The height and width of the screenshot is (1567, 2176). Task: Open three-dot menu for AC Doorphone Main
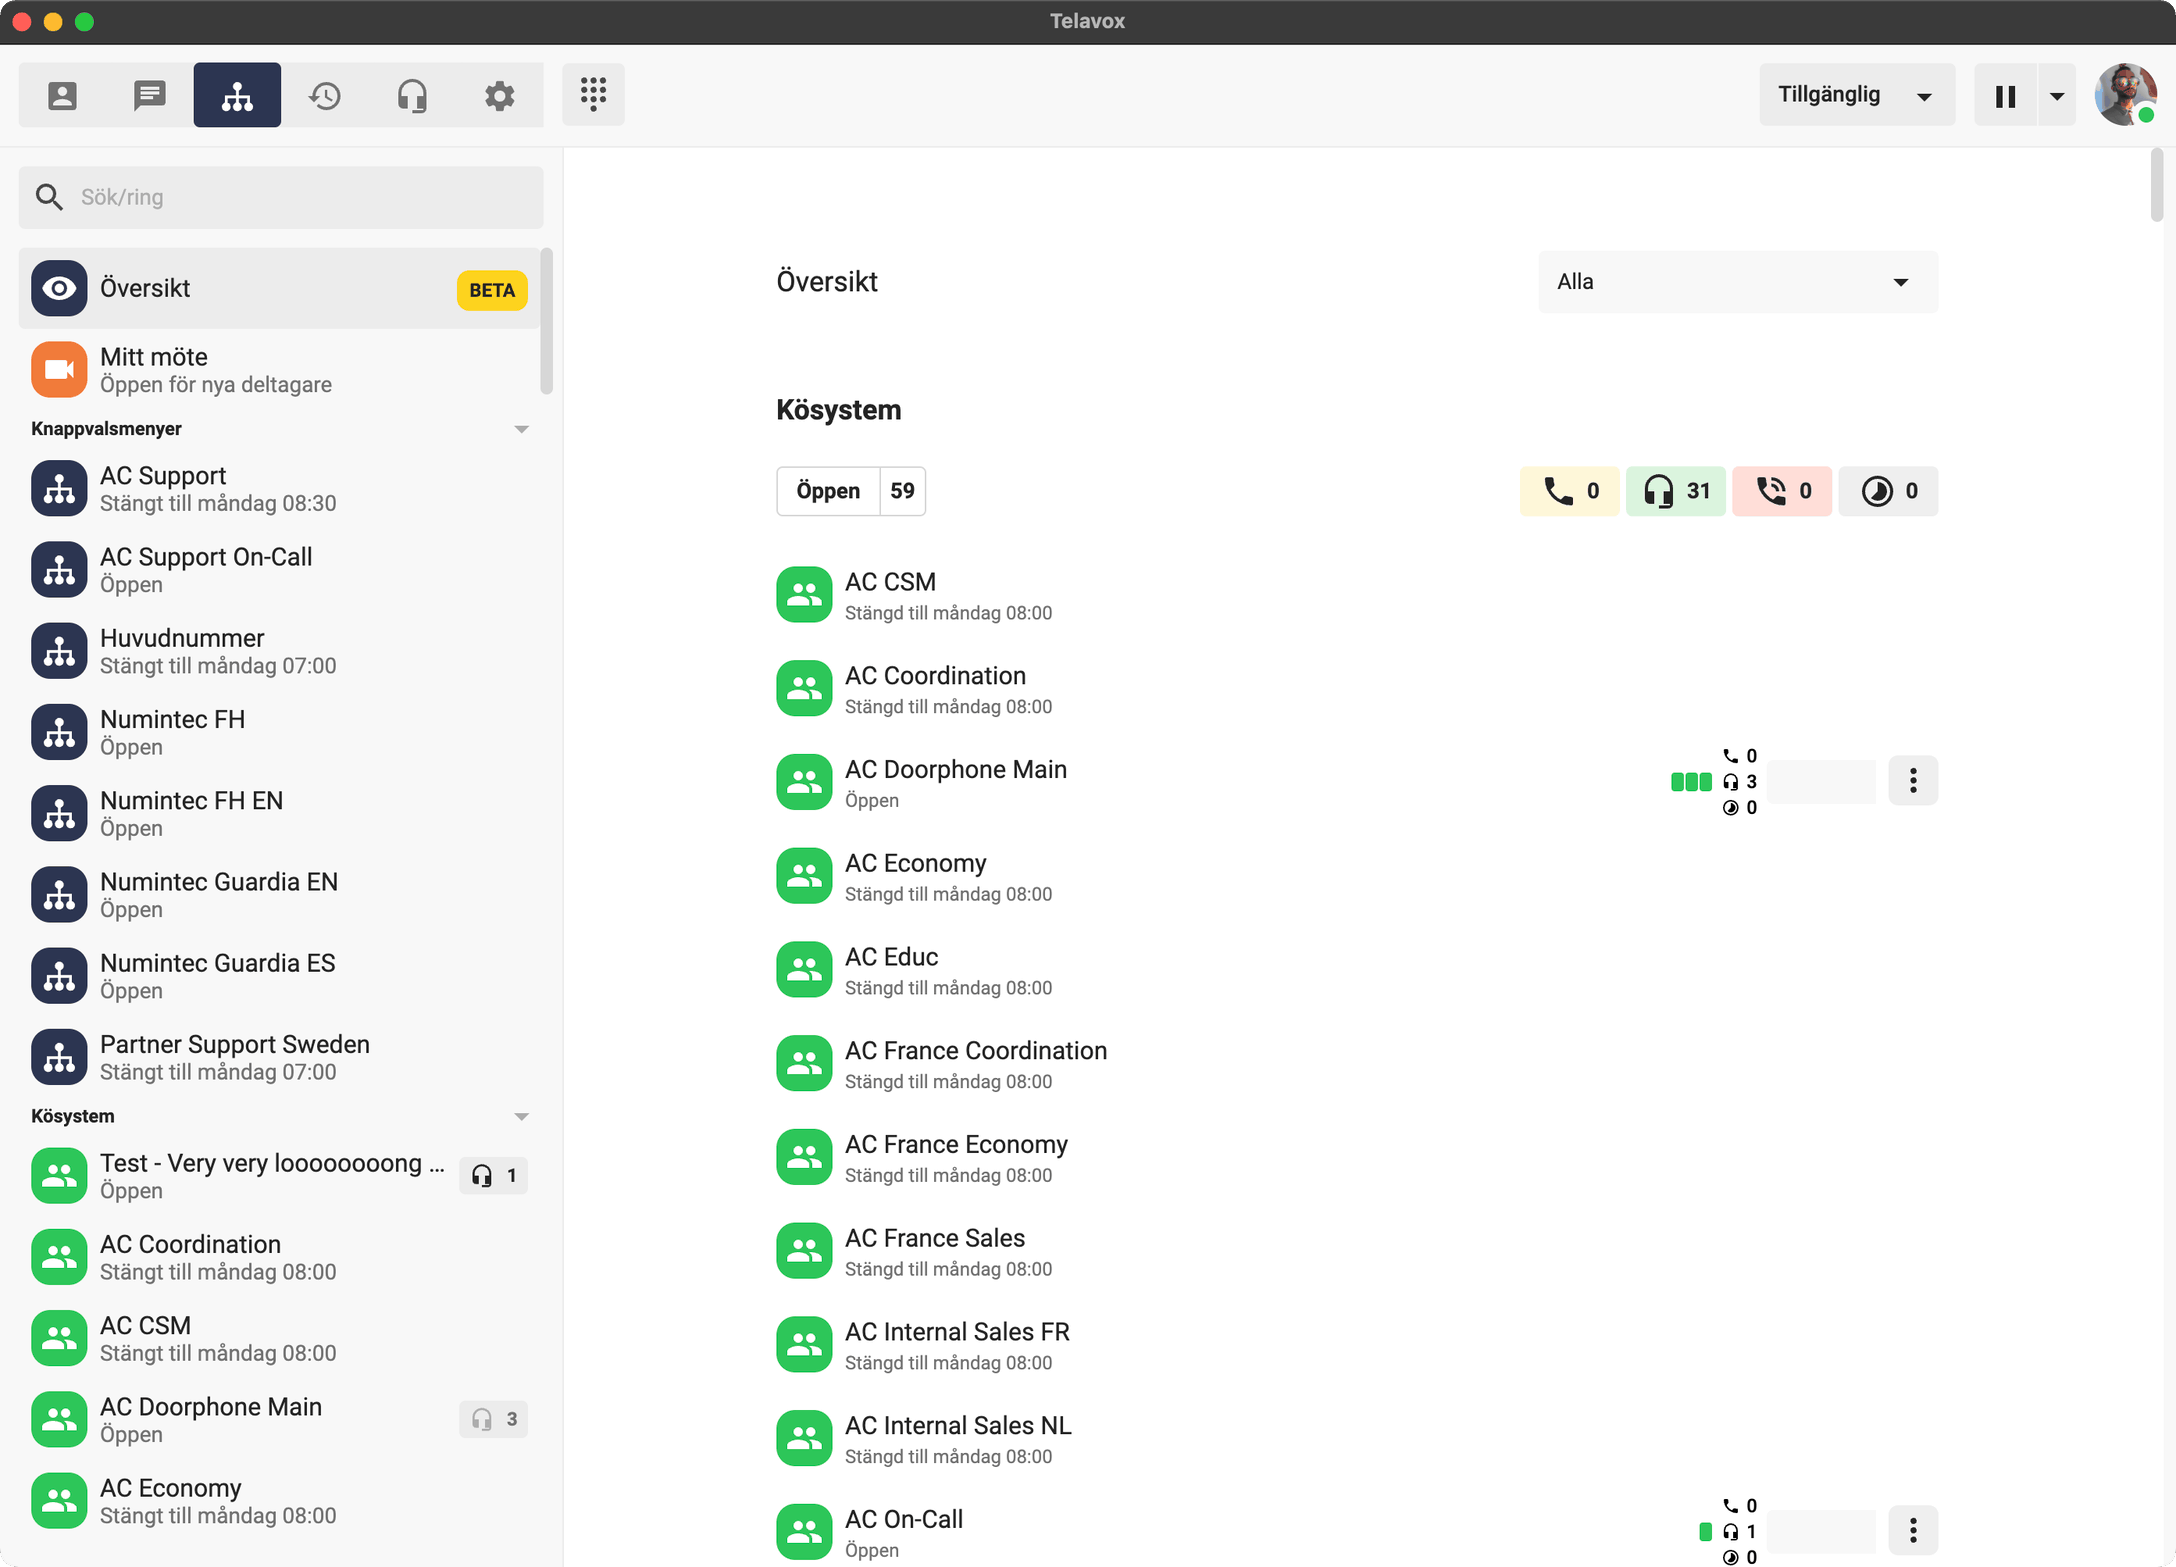point(1912,781)
